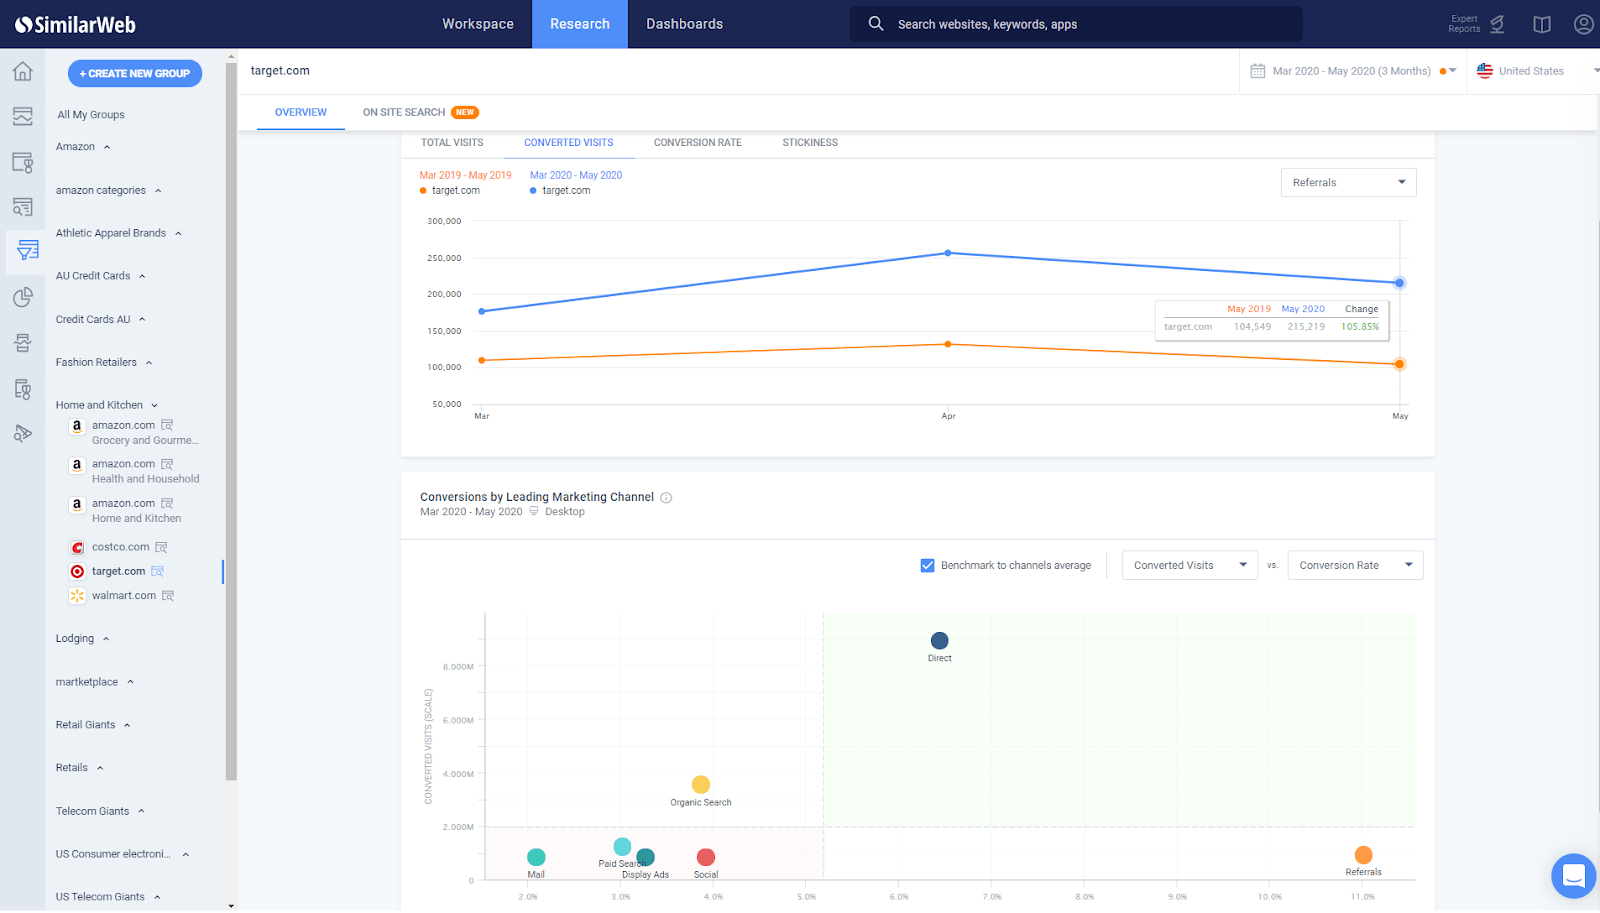Click the SimilarWeb logo
The height and width of the screenshot is (913, 1600).
(x=75, y=24)
